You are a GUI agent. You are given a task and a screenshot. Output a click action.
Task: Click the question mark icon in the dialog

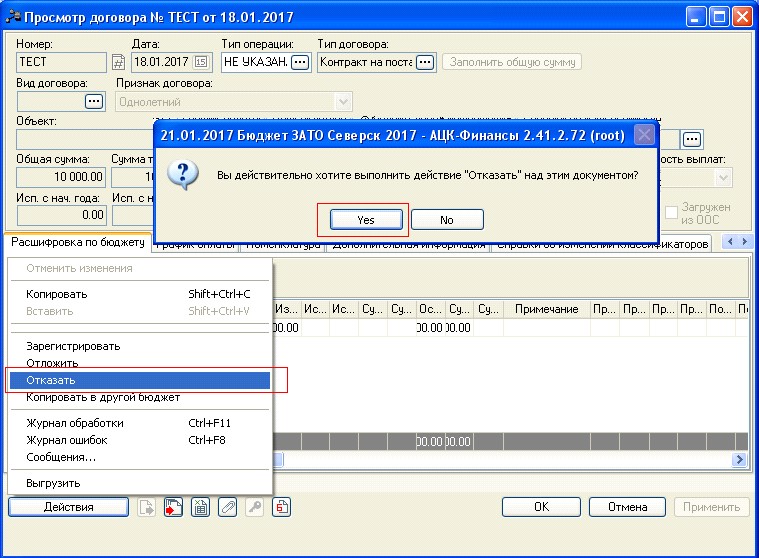click(182, 174)
